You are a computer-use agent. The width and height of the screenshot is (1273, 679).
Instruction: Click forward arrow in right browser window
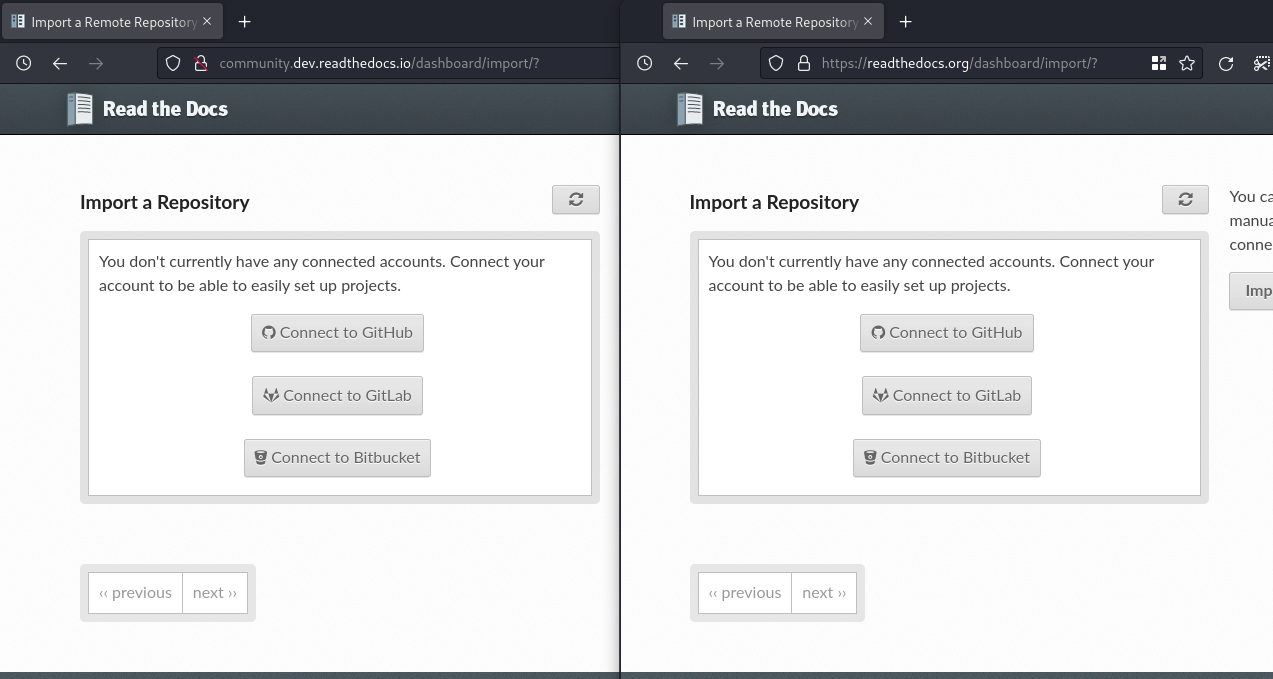(x=717, y=63)
